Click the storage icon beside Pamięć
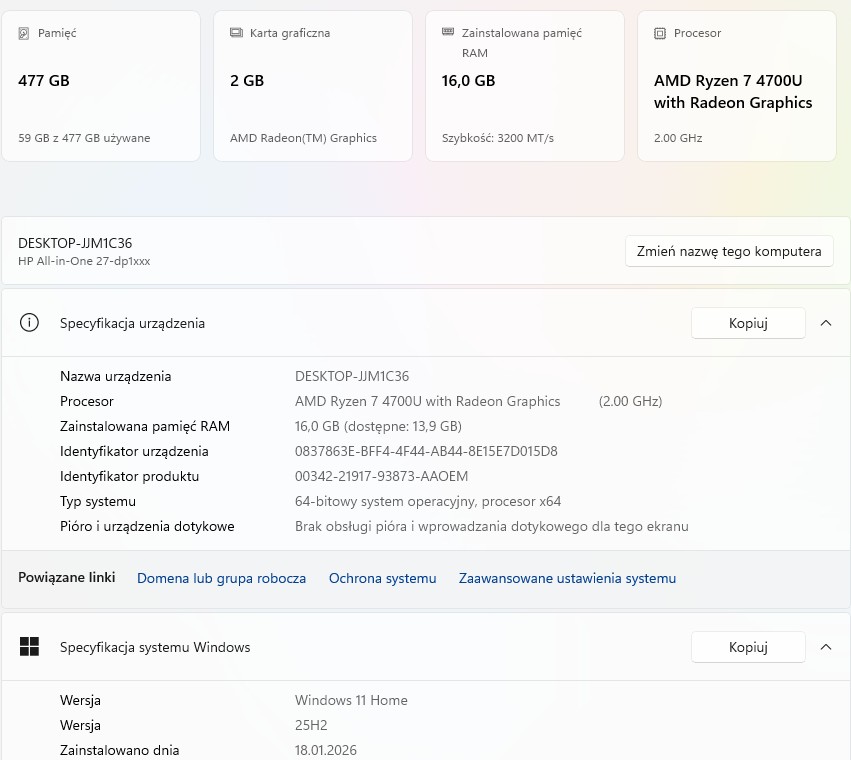This screenshot has width=851, height=760. (x=24, y=33)
